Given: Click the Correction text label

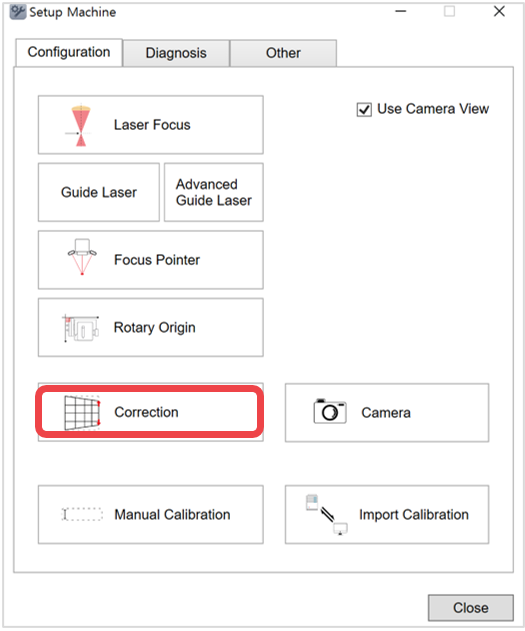Looking at the screenshot, I should [146, 412].
